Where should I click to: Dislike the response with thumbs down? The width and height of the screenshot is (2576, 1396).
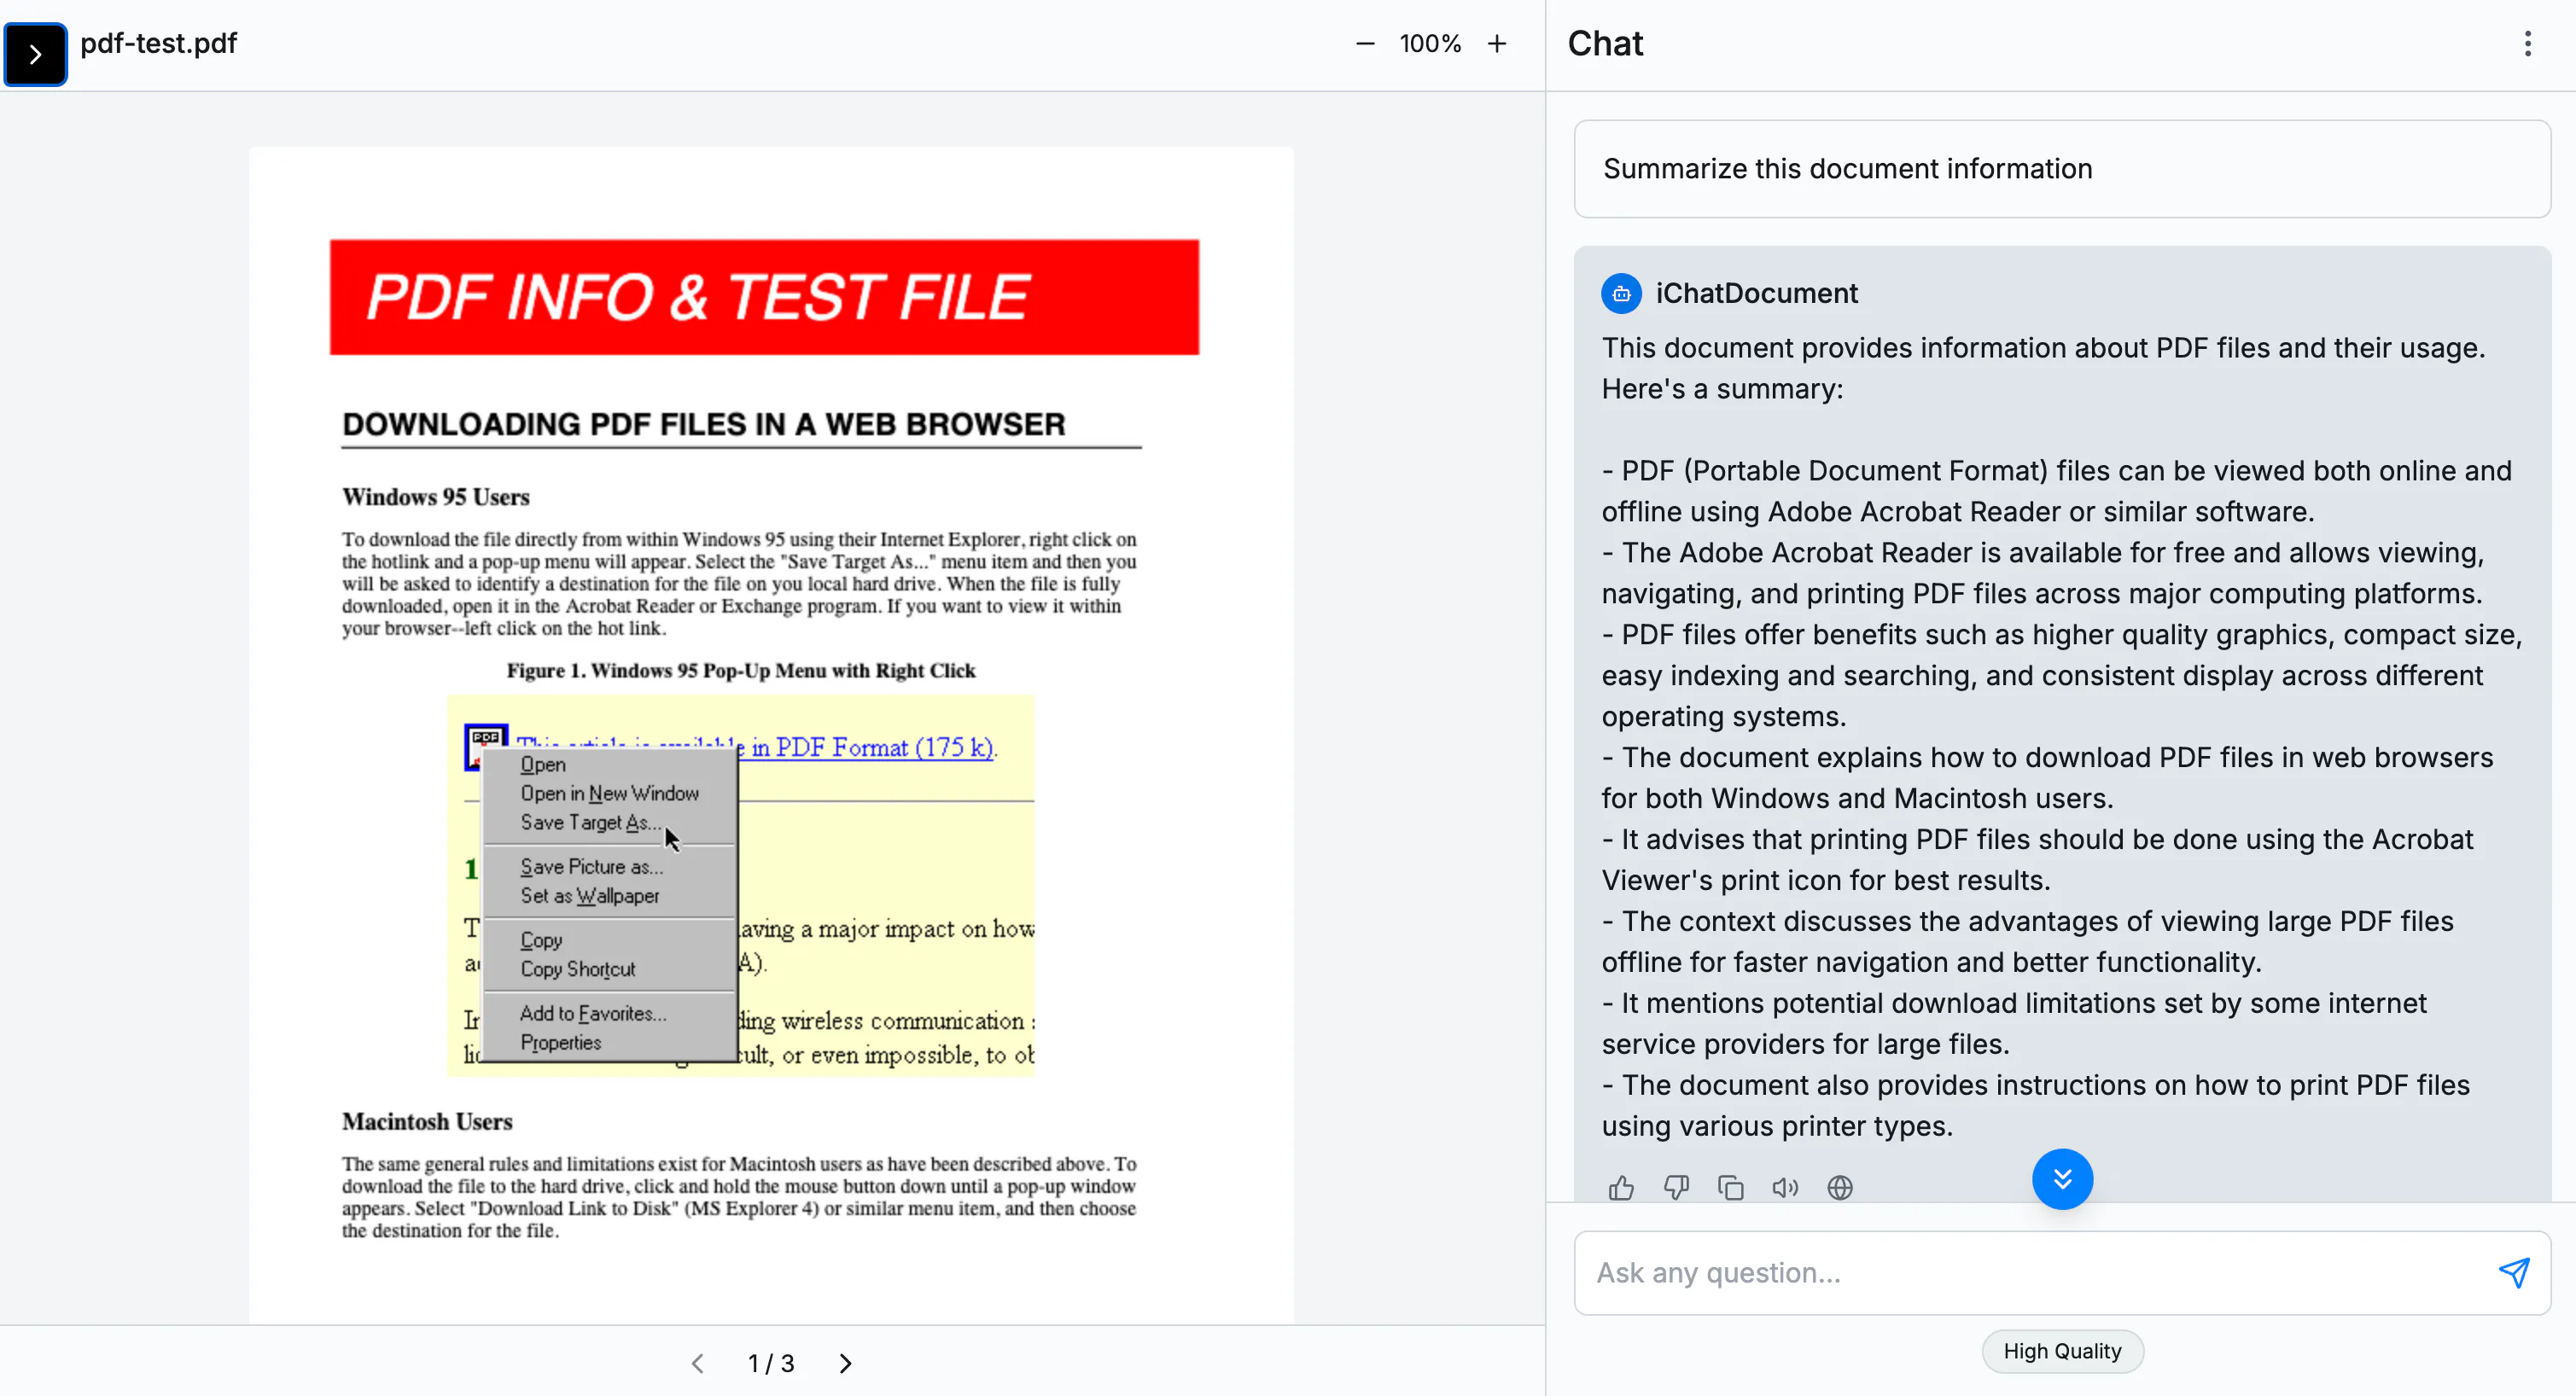coord(1676,1187)
